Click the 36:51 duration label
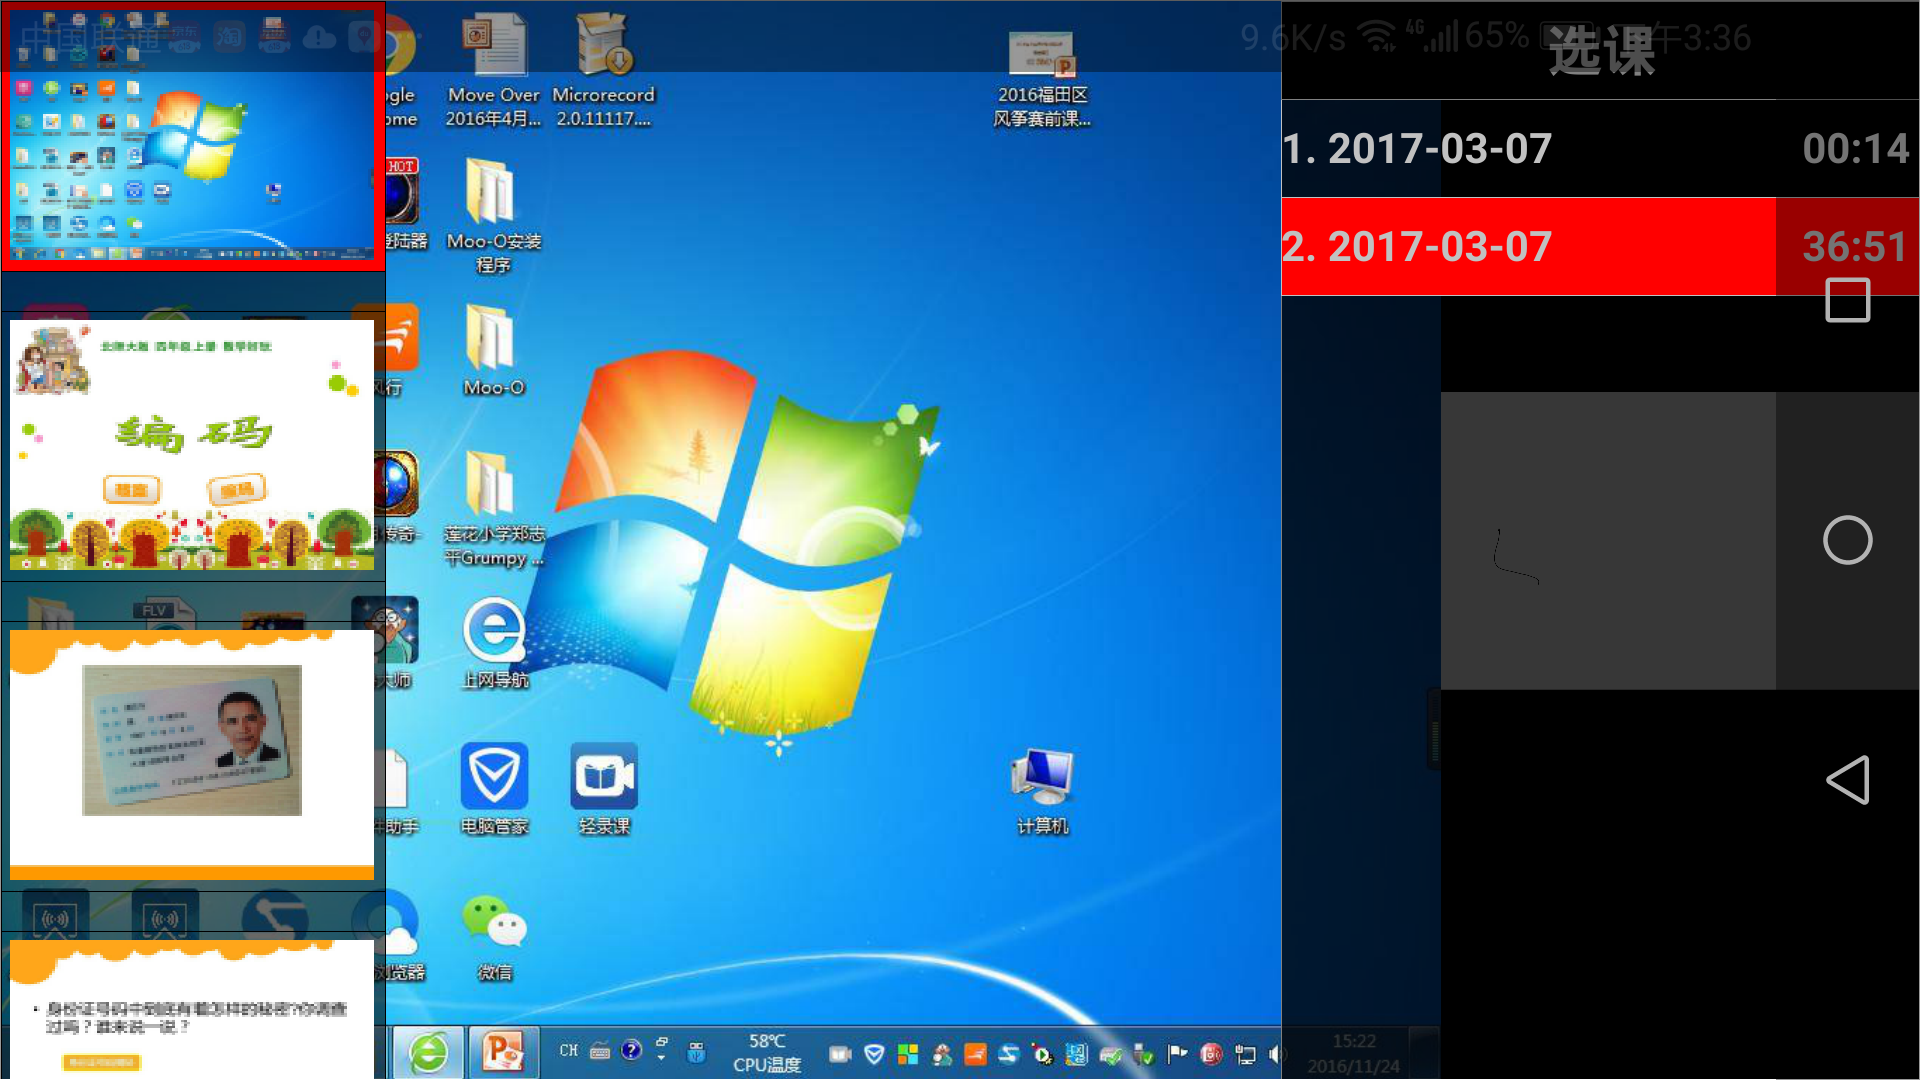 click(1855, 247)
